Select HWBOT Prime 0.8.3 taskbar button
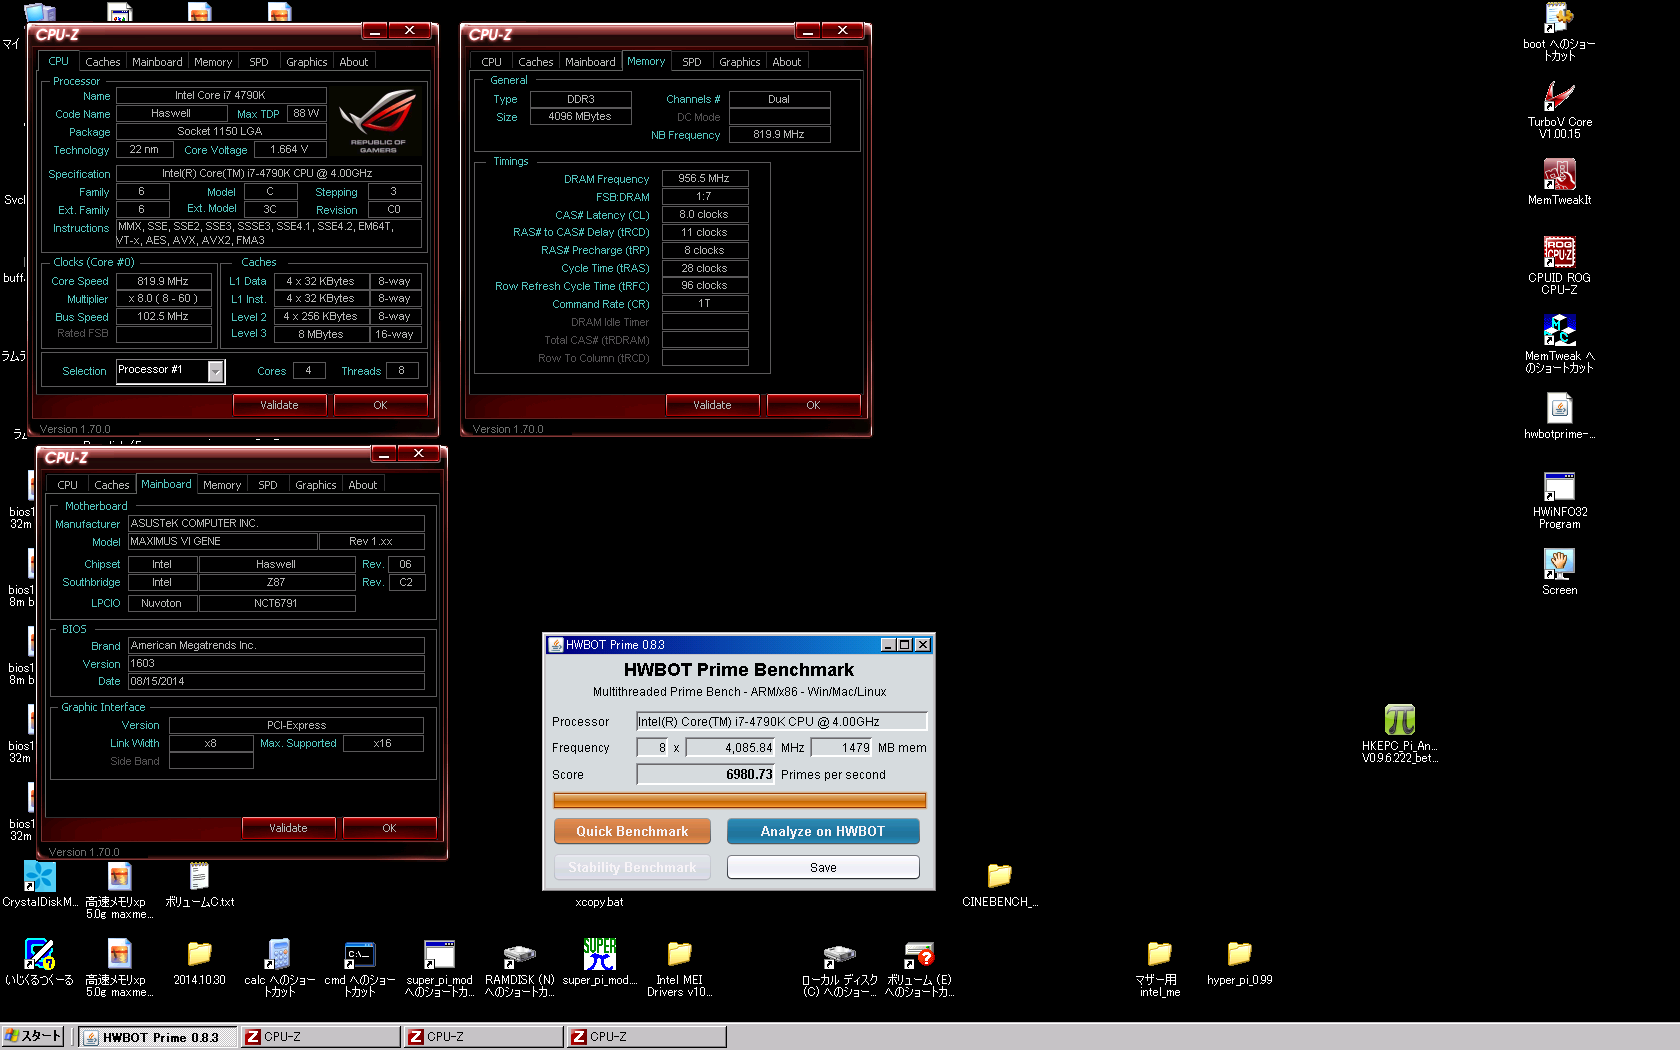This screenshot has width=1680, height=1050. [158, 1037]
